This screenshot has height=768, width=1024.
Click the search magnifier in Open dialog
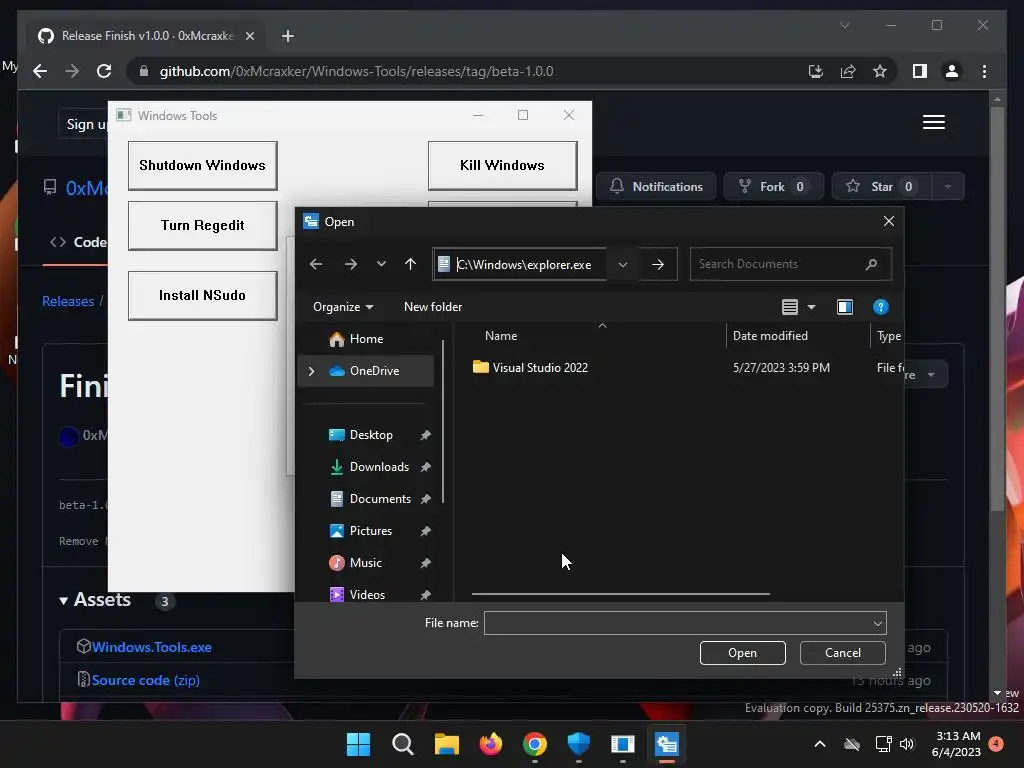point(871,264)
